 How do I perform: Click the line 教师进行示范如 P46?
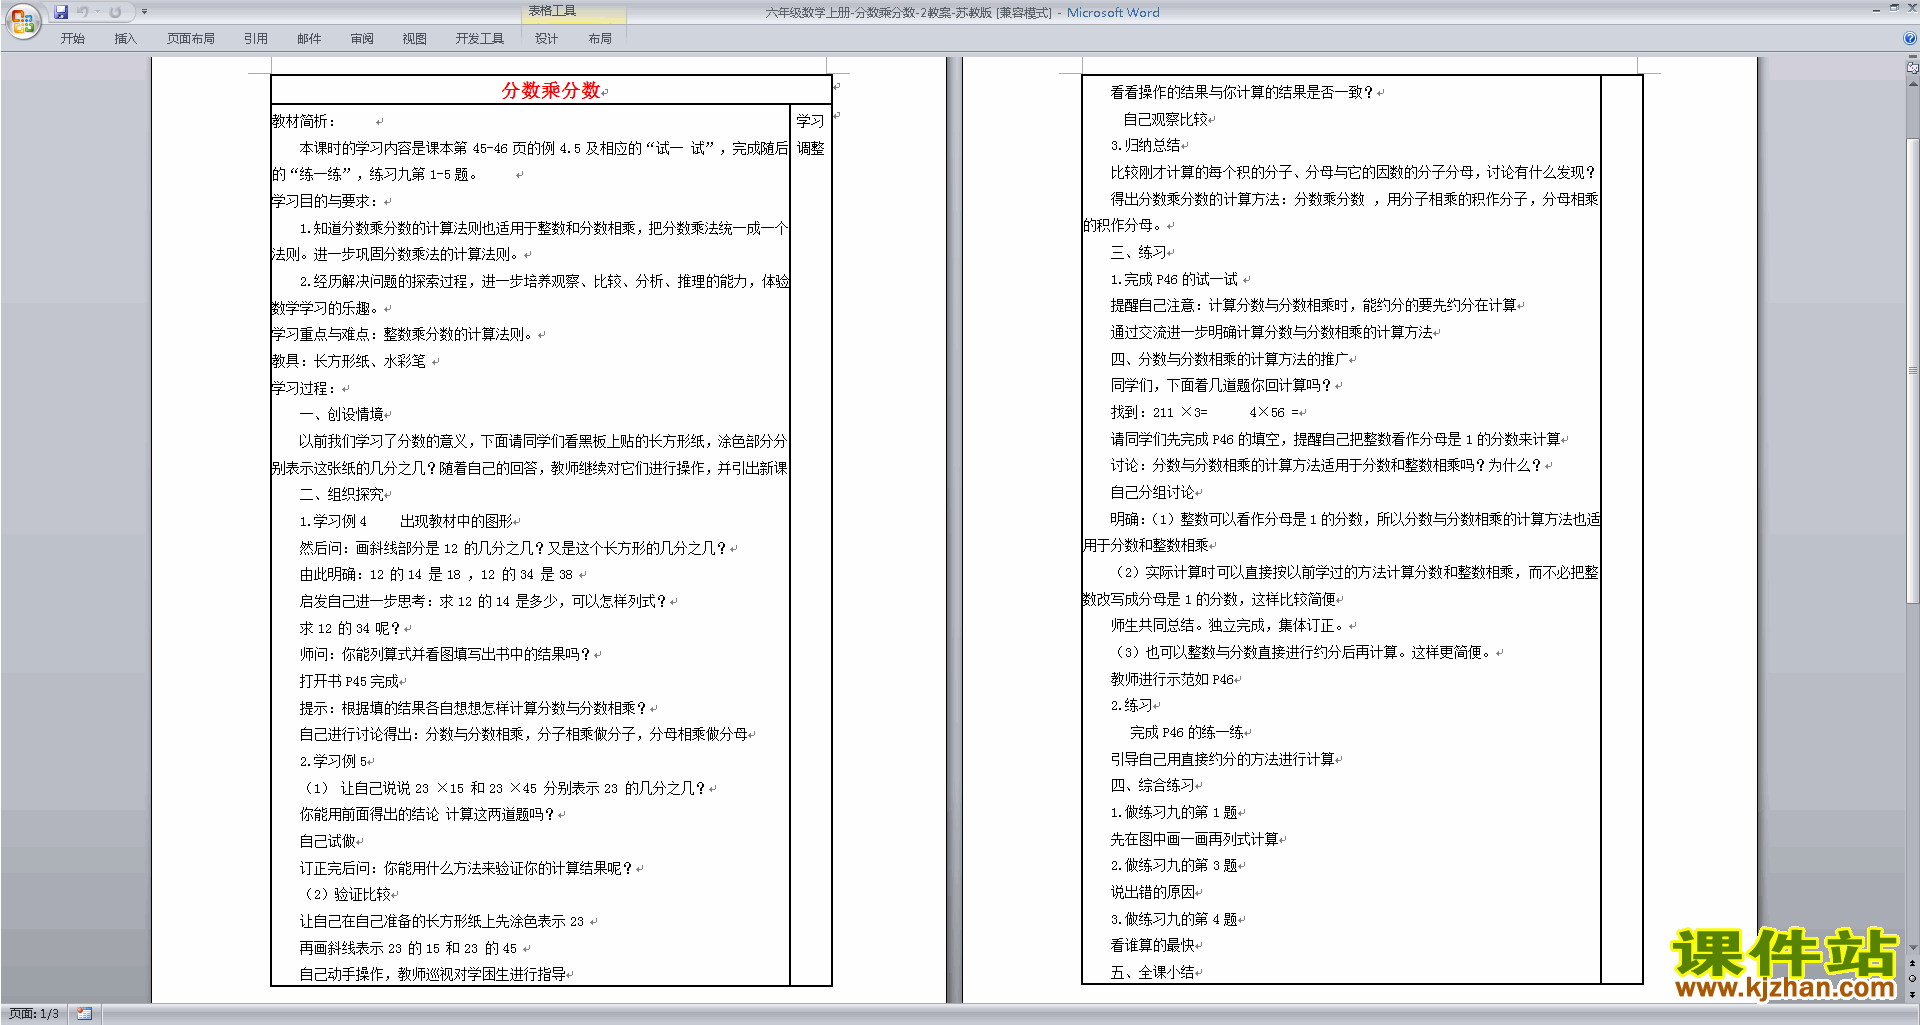(1172, 679)
